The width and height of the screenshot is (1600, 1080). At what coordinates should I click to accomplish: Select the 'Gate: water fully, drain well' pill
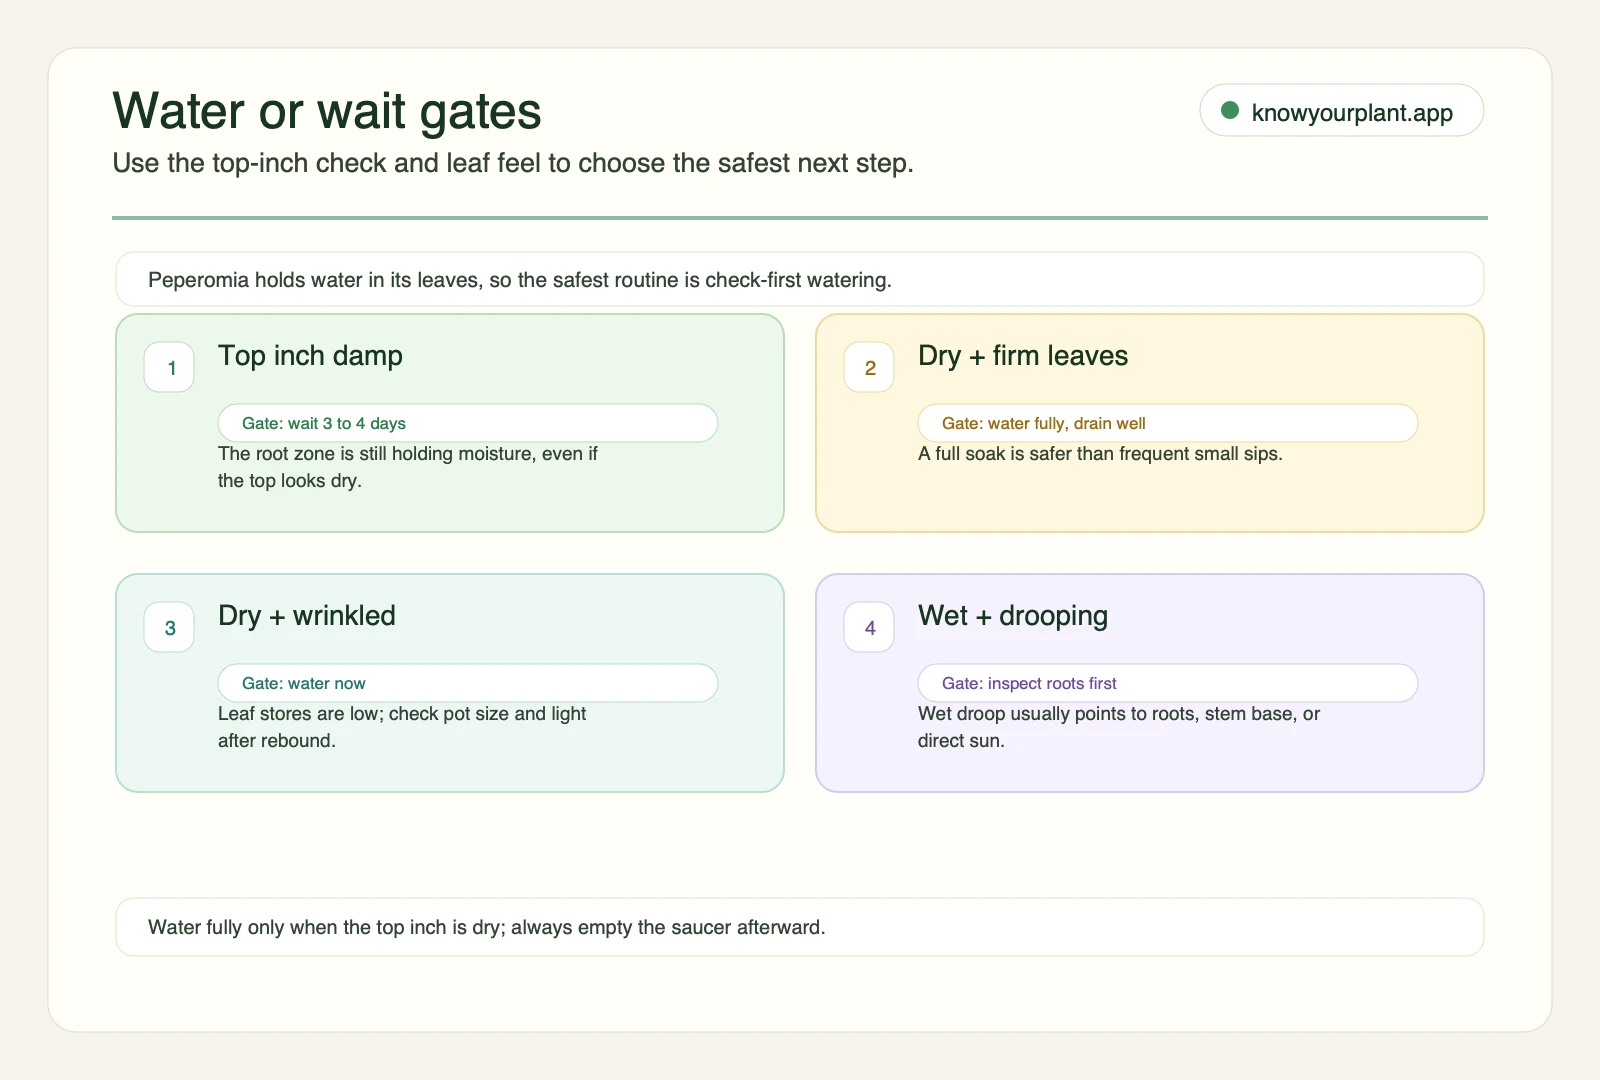pos(1168,423)
